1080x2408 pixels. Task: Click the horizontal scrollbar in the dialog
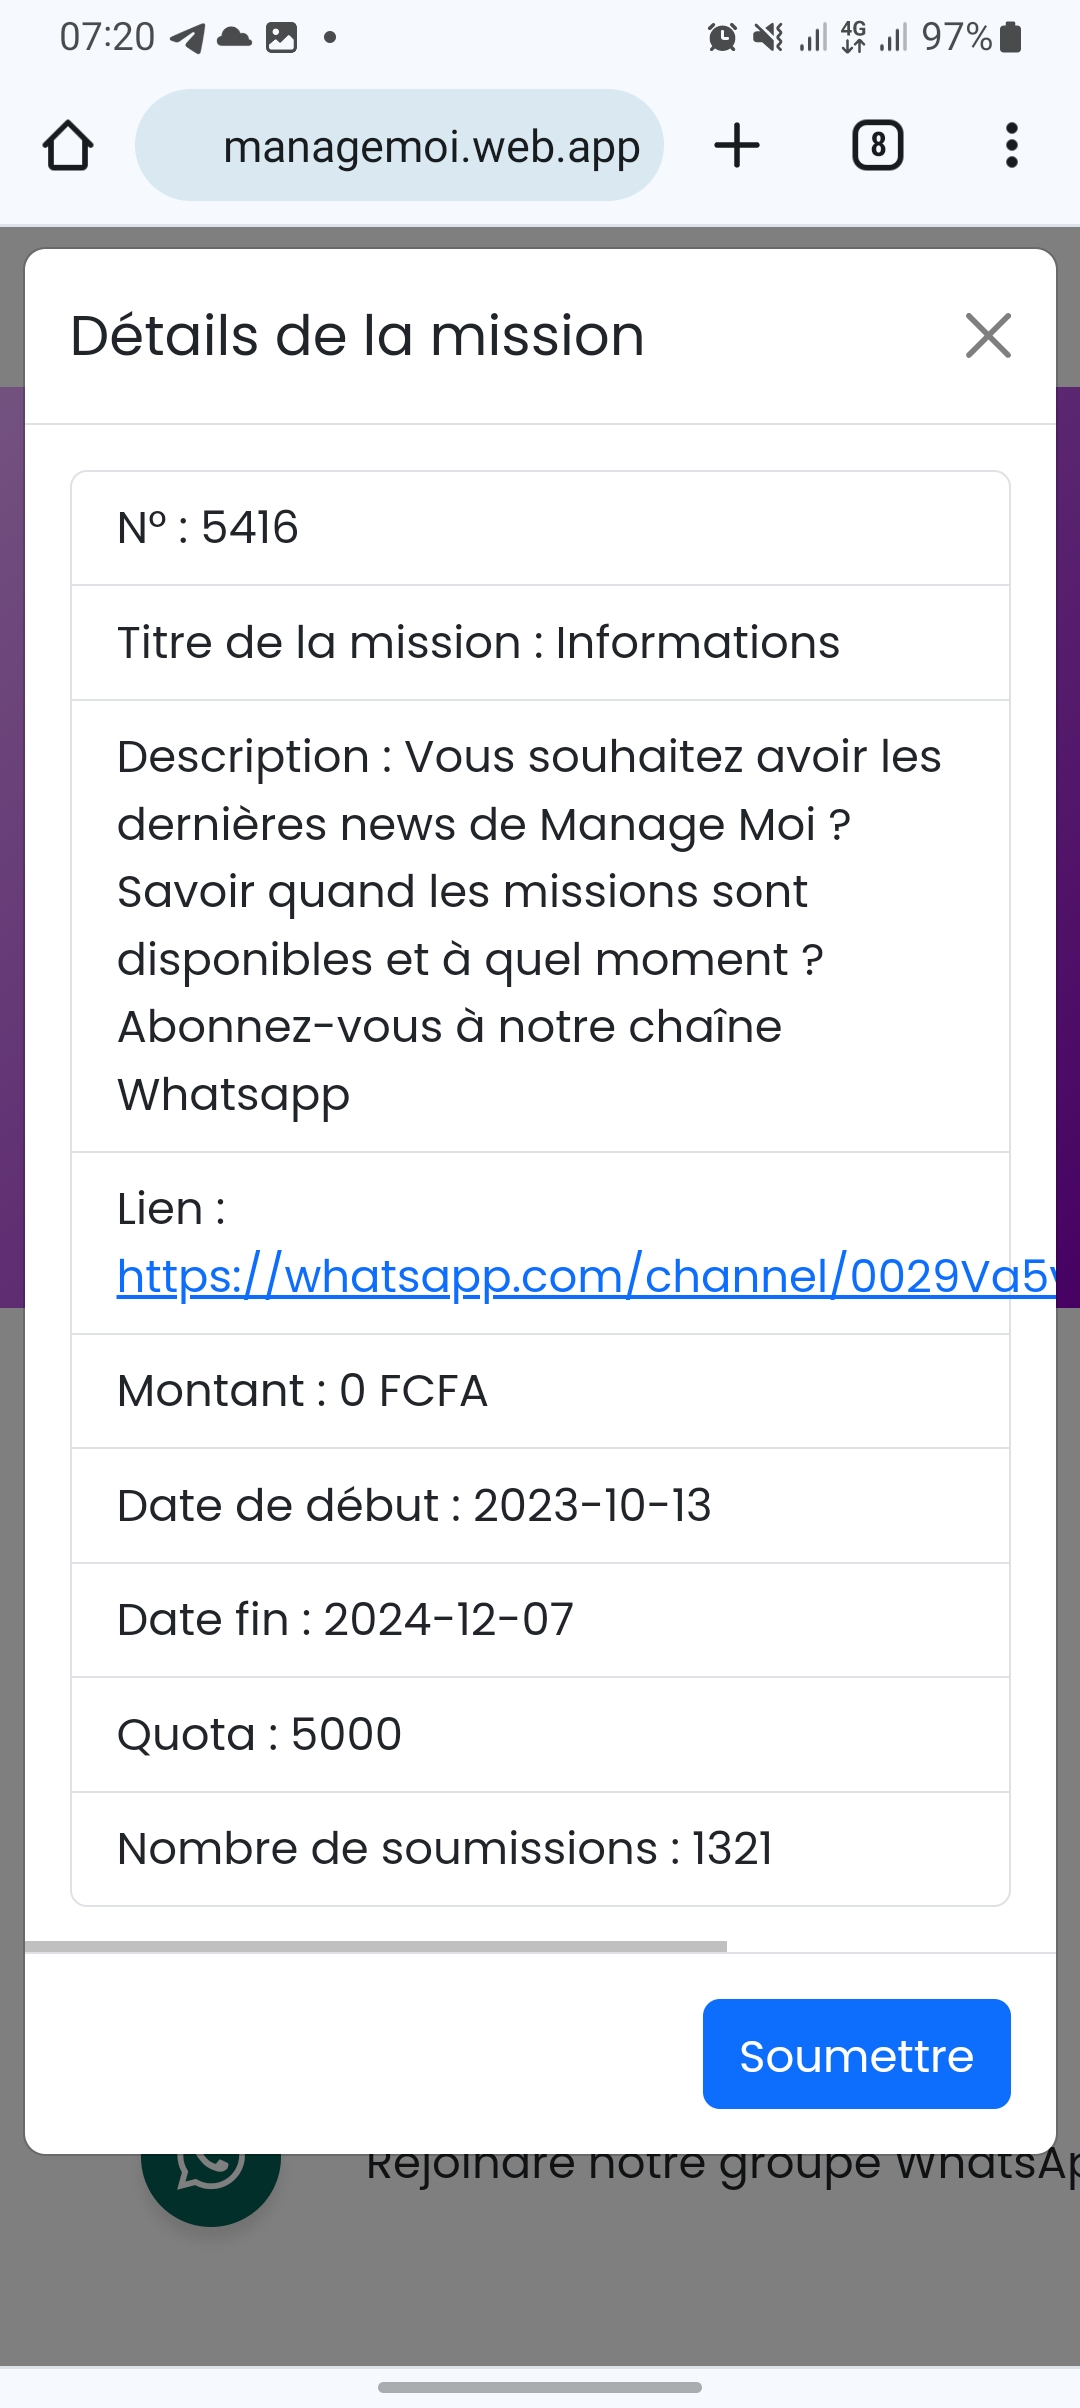pos(376,1946)
